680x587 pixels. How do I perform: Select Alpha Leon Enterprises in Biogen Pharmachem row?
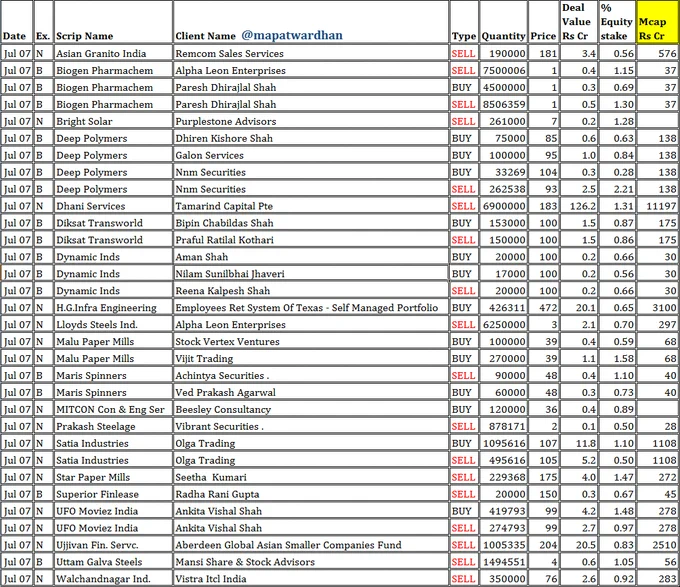click(311, 71)
